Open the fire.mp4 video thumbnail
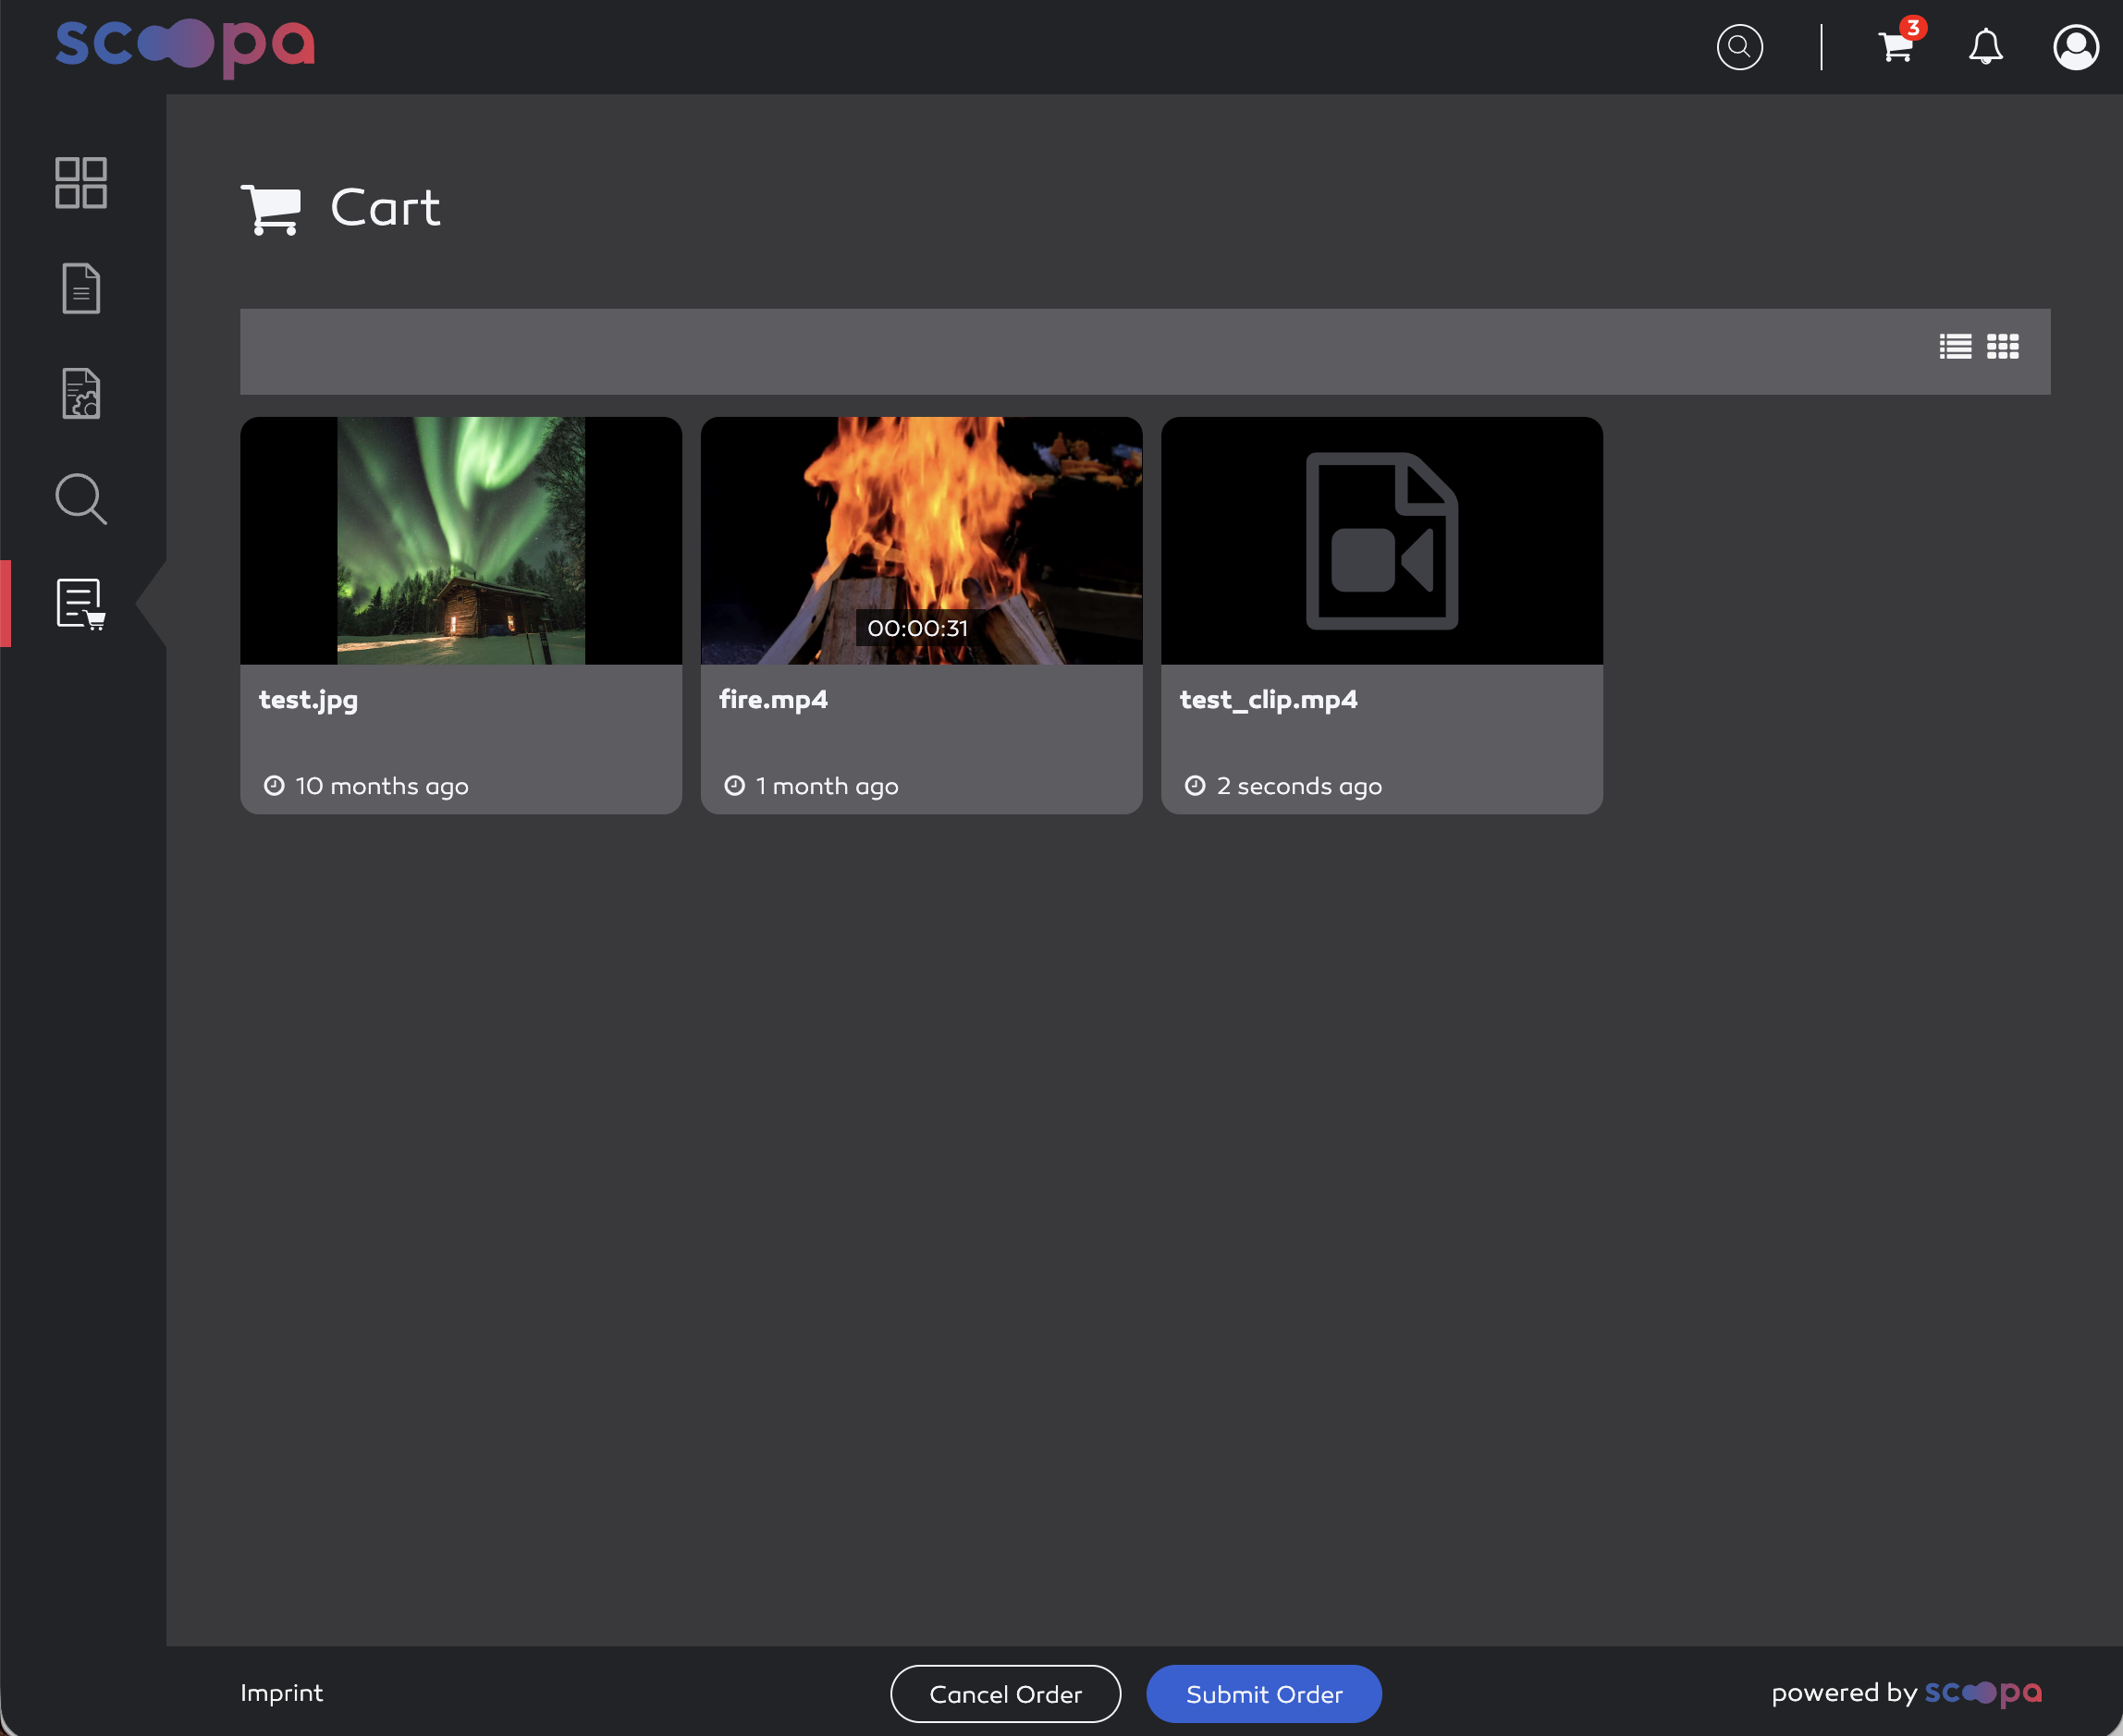 click(x=921, y=540)
